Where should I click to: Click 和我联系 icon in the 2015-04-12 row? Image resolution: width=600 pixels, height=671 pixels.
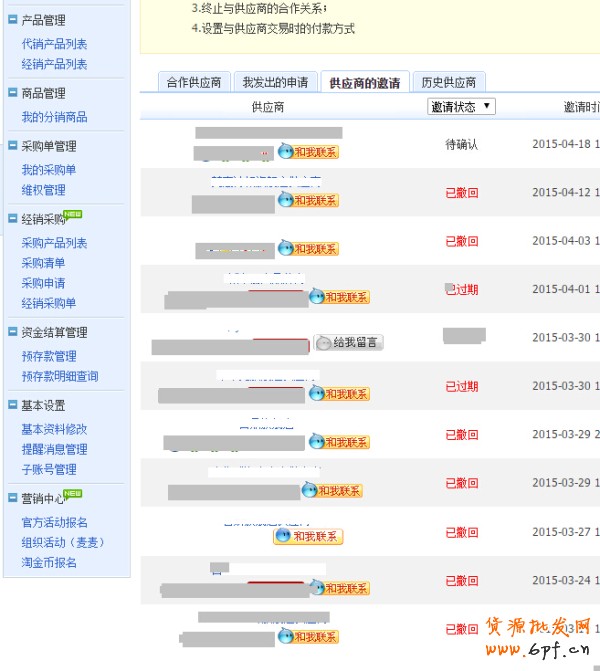pos(308,200)
